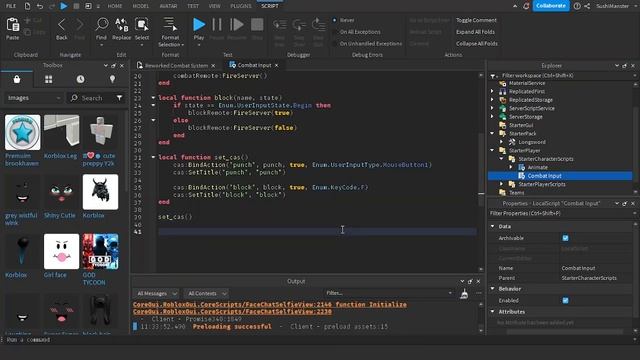Collapse the Data properties section

click(x=492, y=226)
